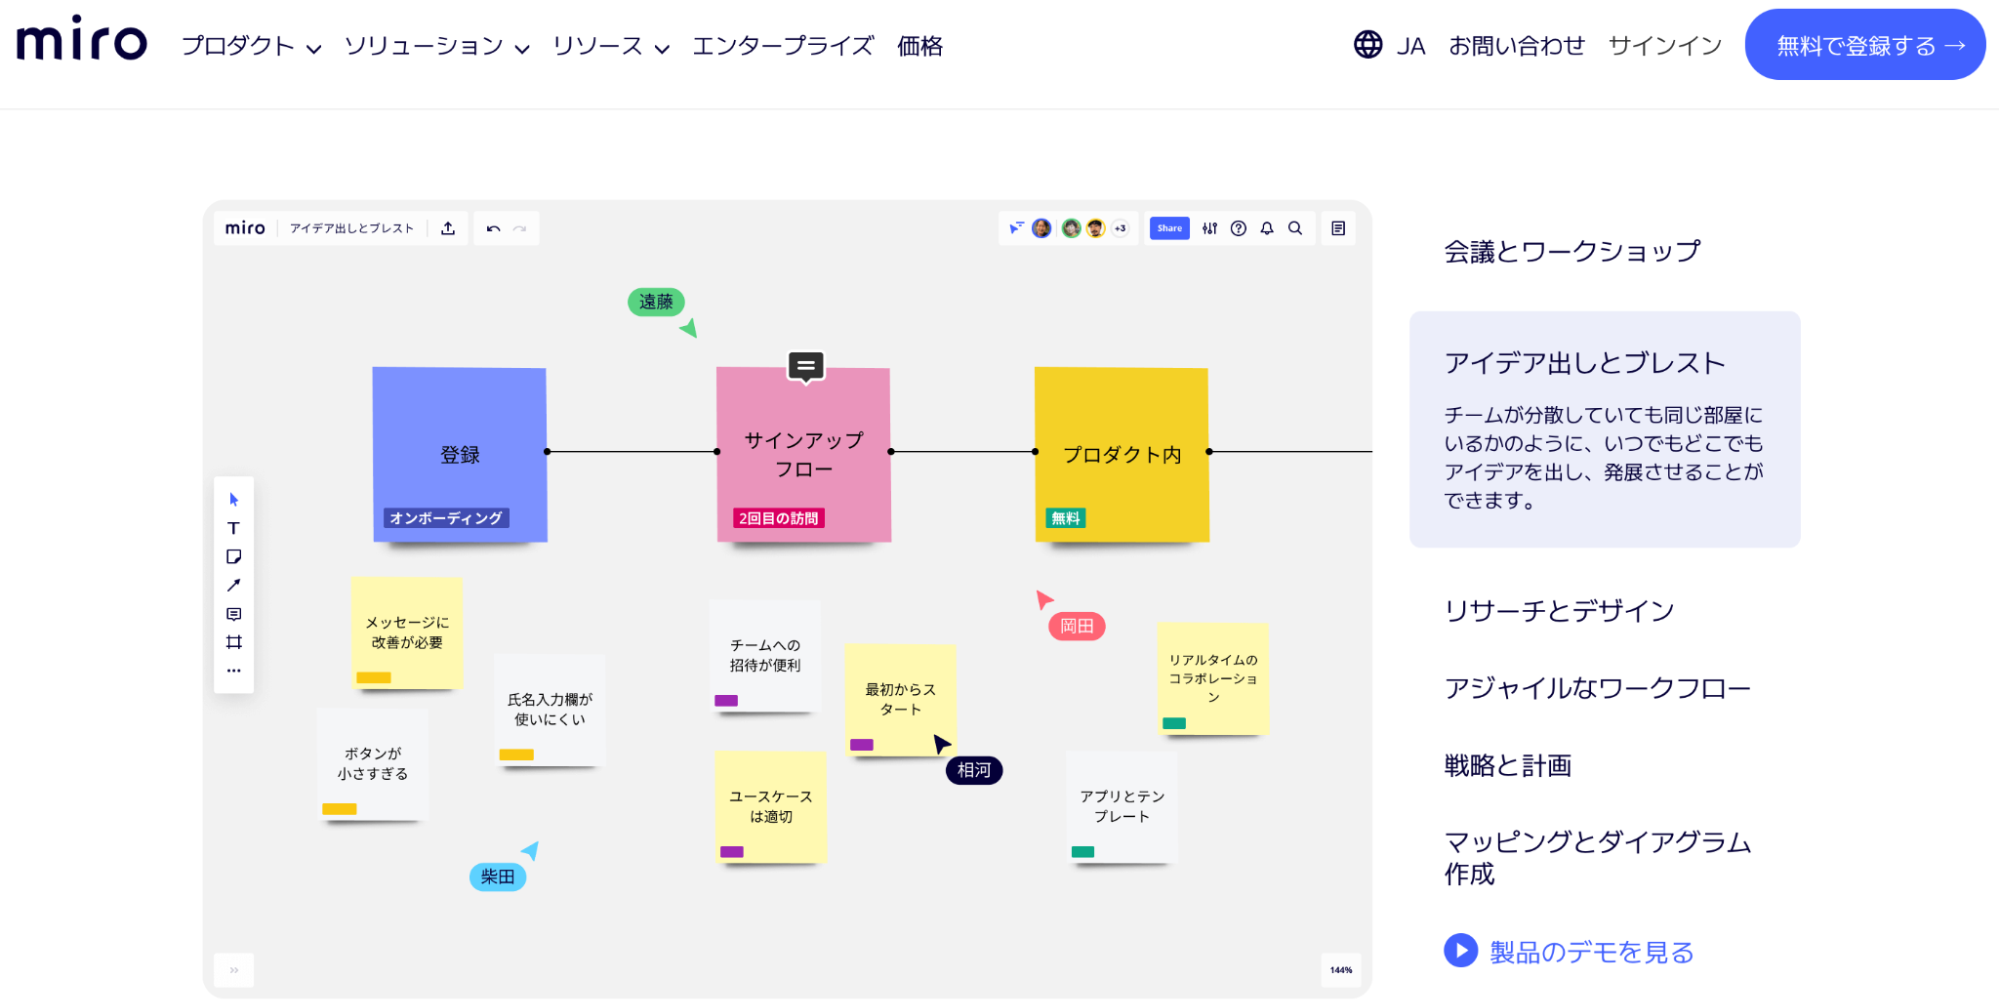
Task: Click the miro logo inside the board
Action: (245, 228)
